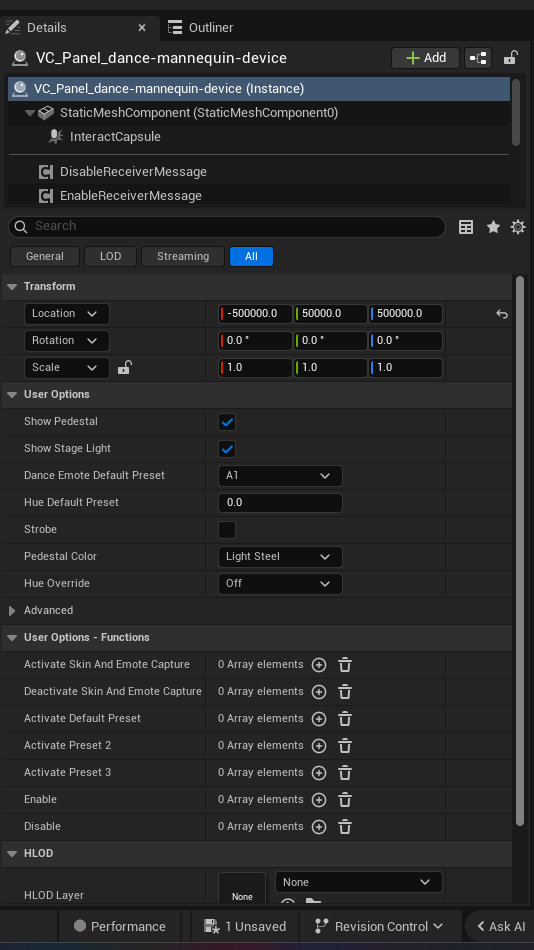Open Dance Emote Default Preset dropdown
This screenshot has height=950, width=534.
coord(280,476)
